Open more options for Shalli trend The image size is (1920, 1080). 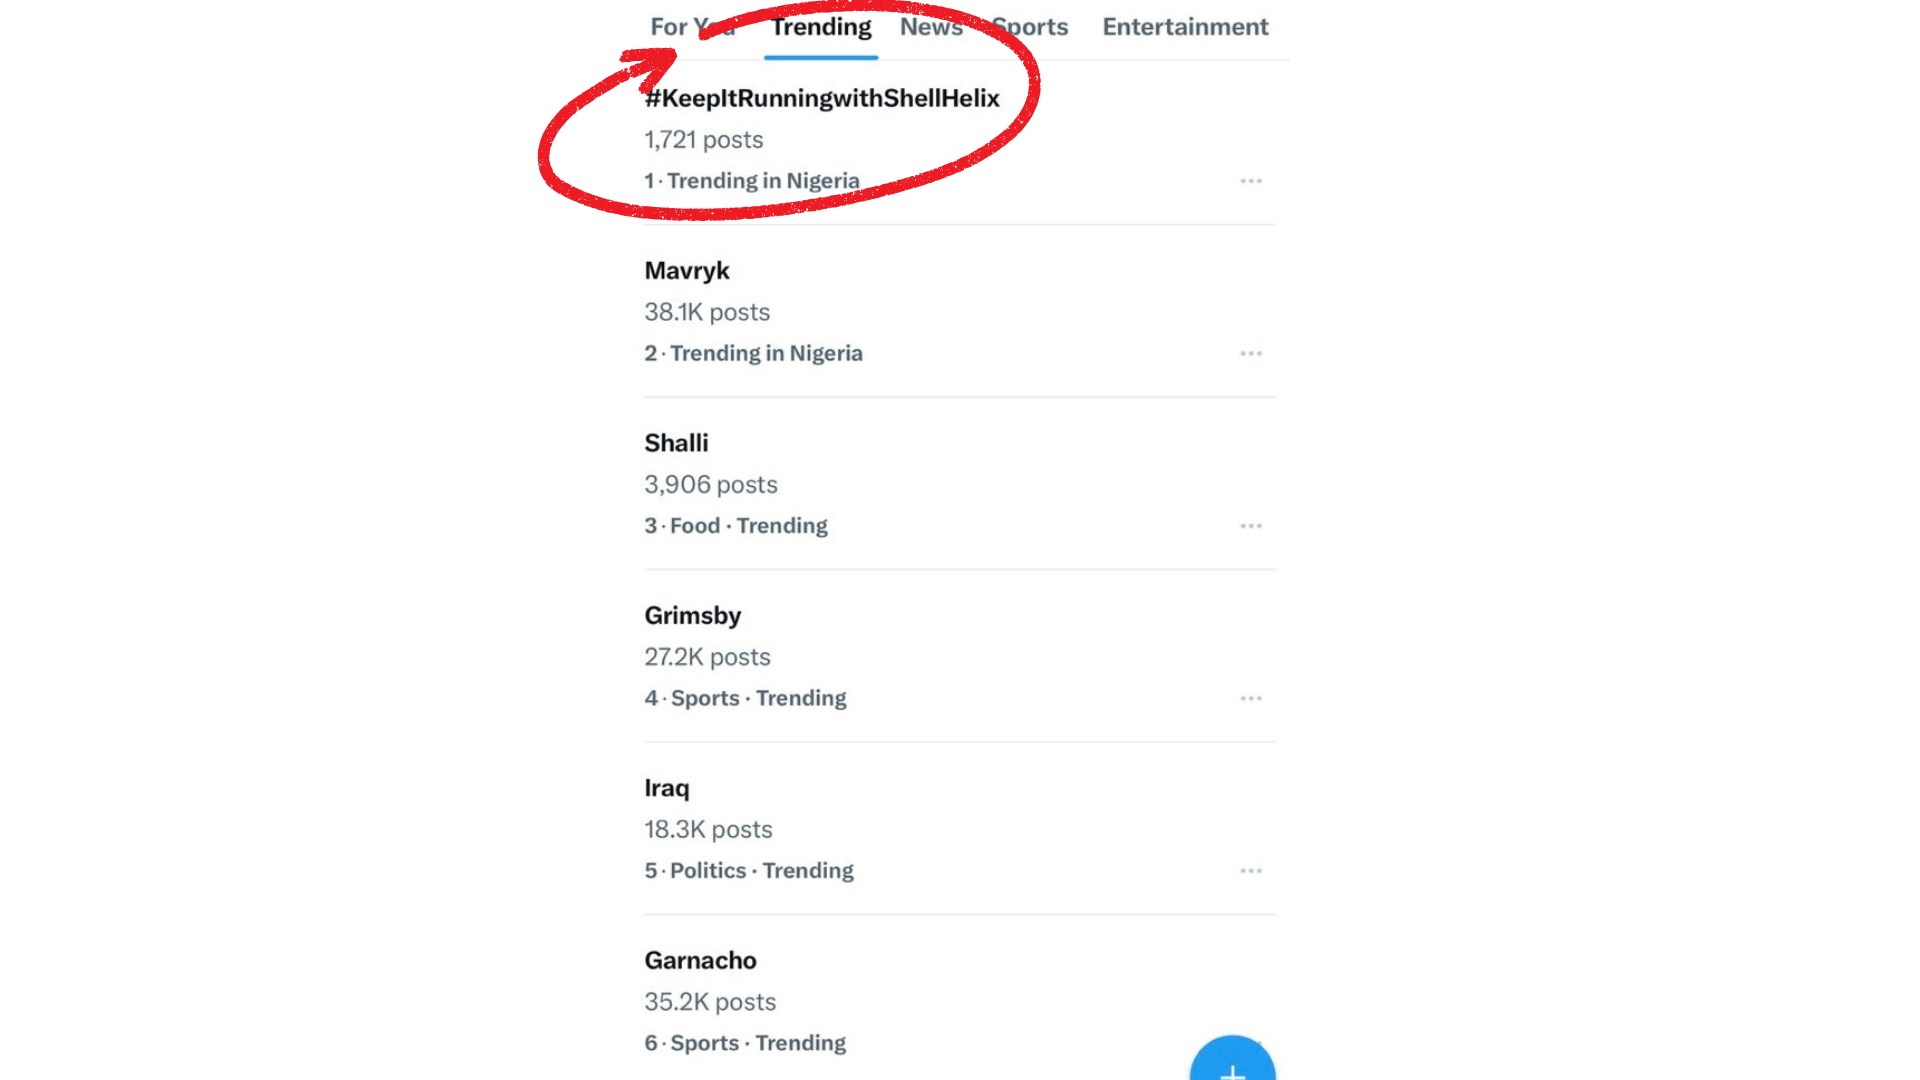click(x=1251, y=526)
